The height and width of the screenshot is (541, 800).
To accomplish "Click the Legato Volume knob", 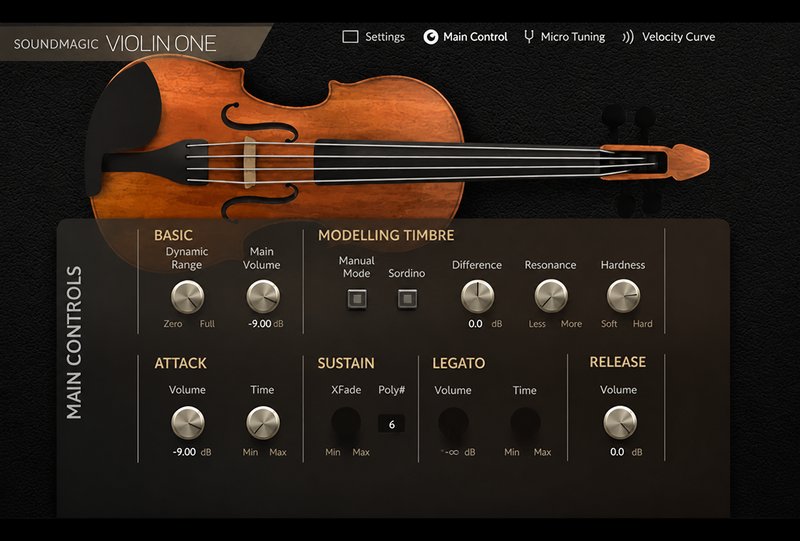I will (453, 423).
